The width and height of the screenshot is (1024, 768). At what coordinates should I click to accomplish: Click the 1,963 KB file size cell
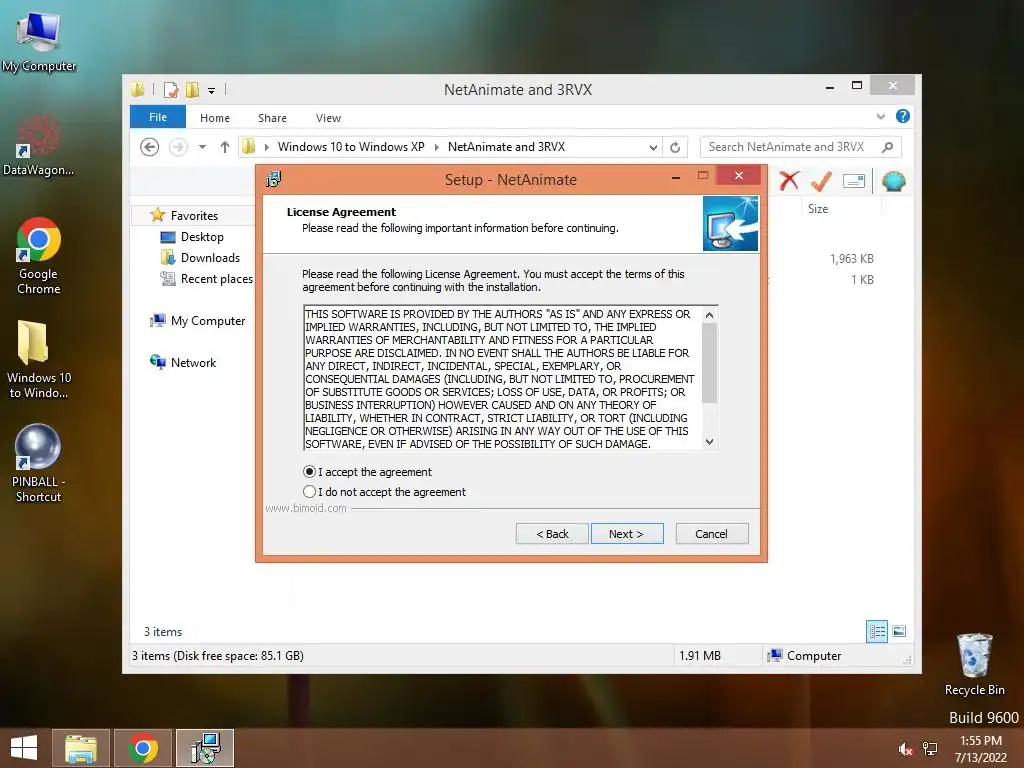(x=852, y=259)
